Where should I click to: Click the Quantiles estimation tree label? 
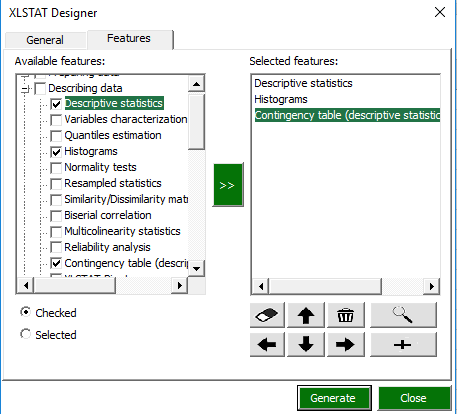[113, 135]
